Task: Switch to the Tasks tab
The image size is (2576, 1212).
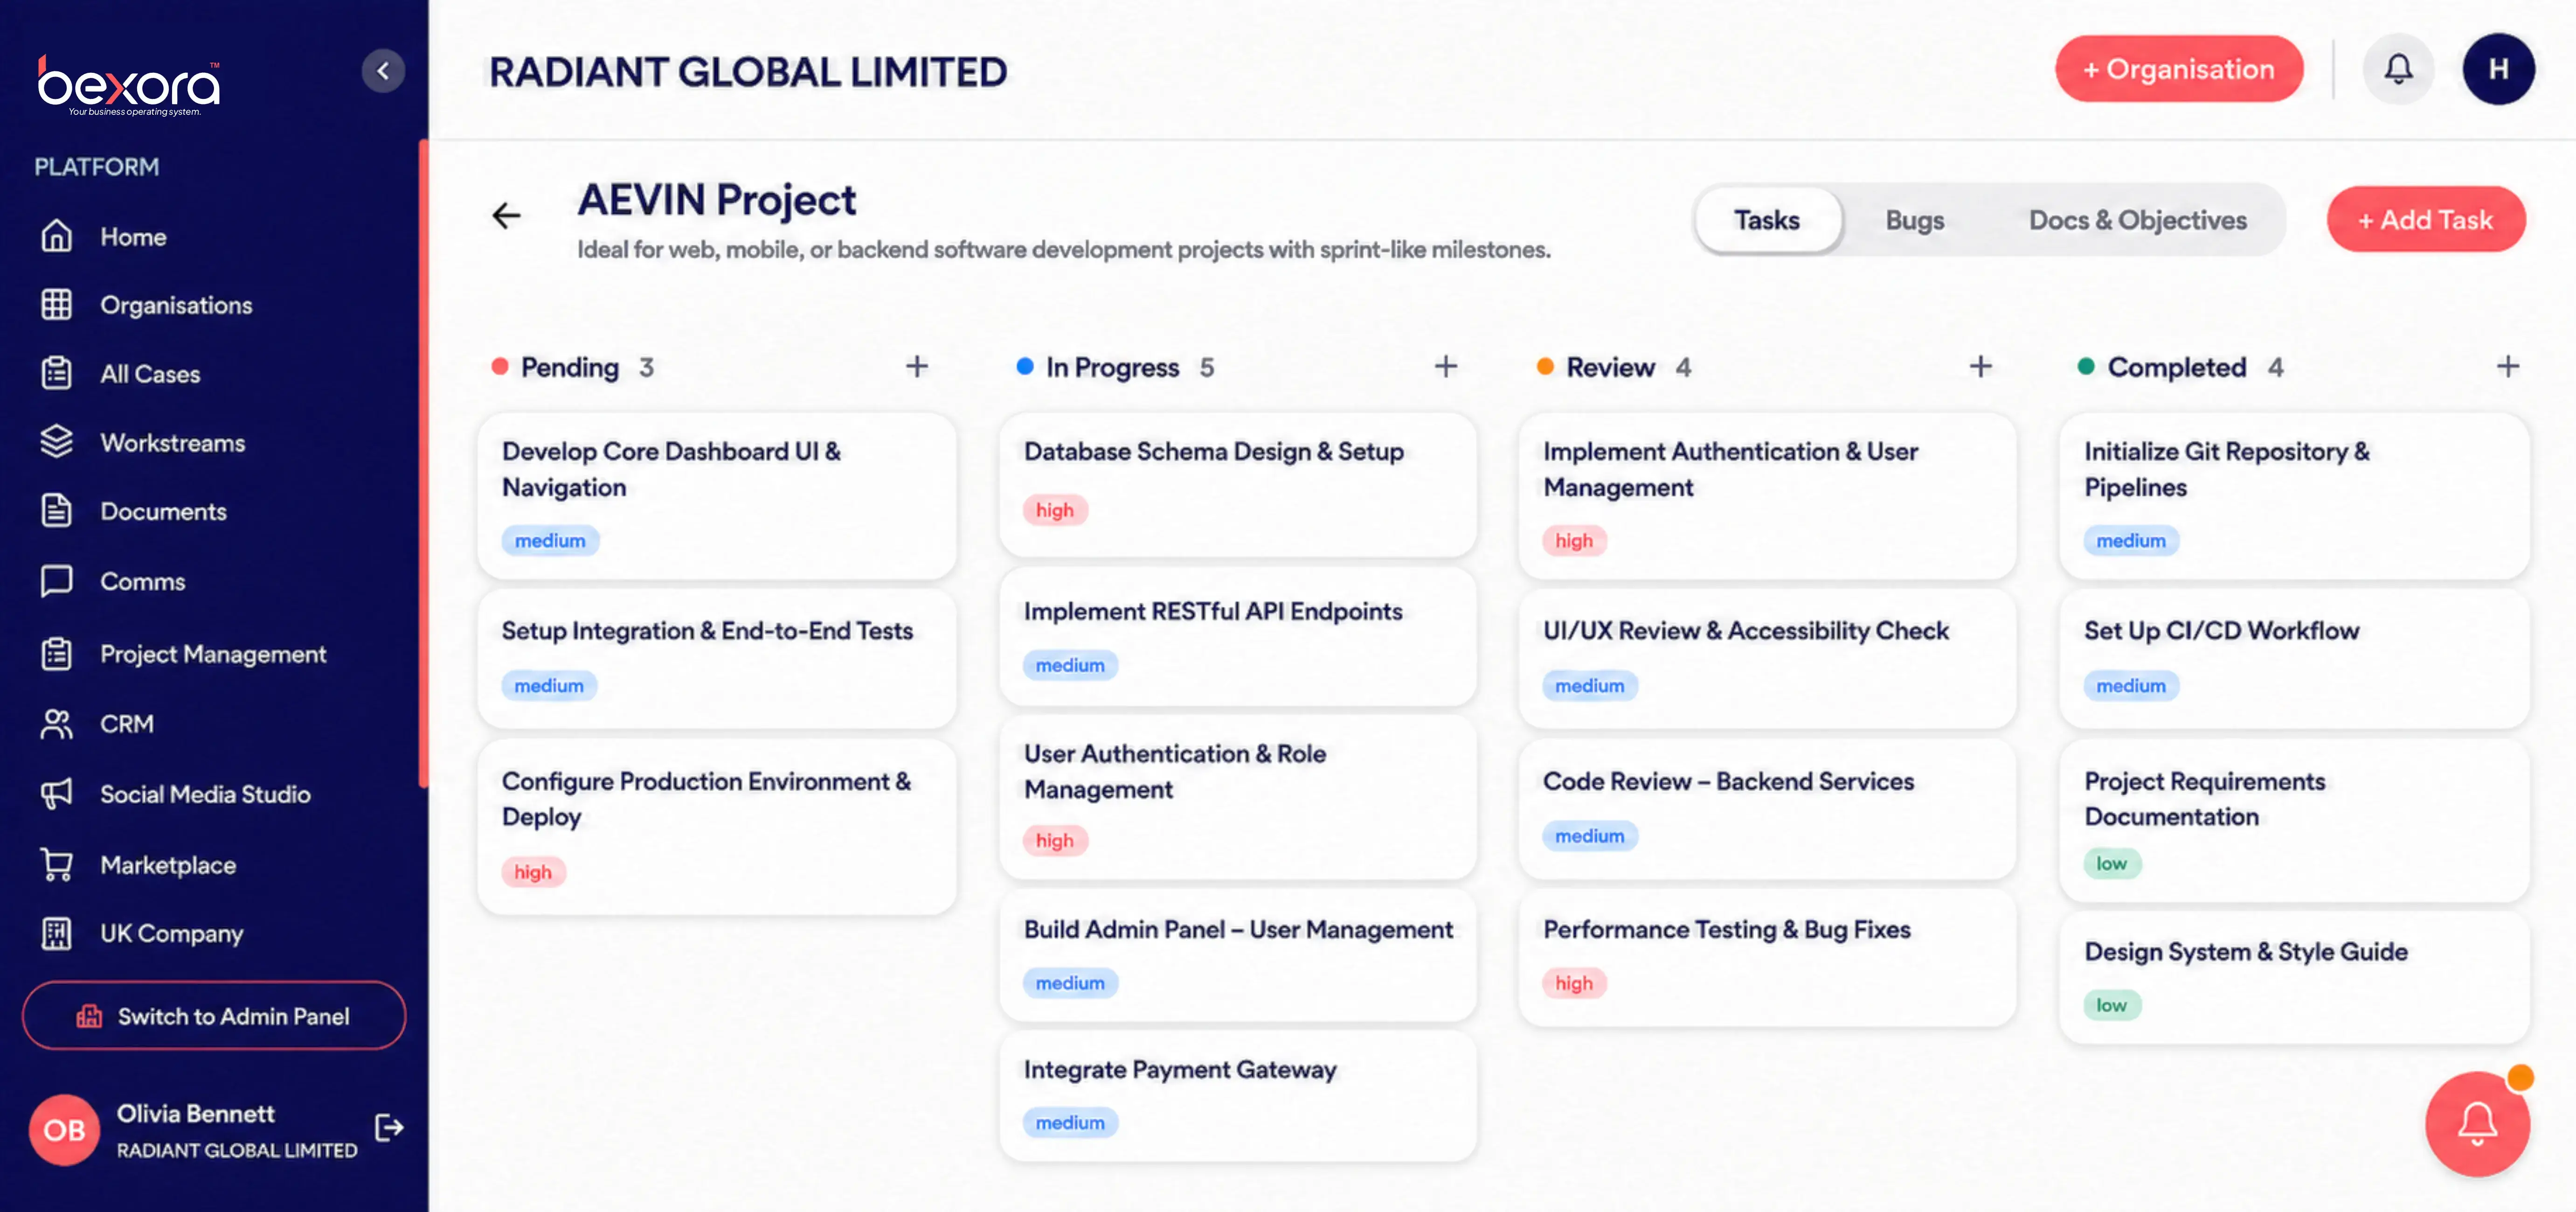Action: [1767, 220]
